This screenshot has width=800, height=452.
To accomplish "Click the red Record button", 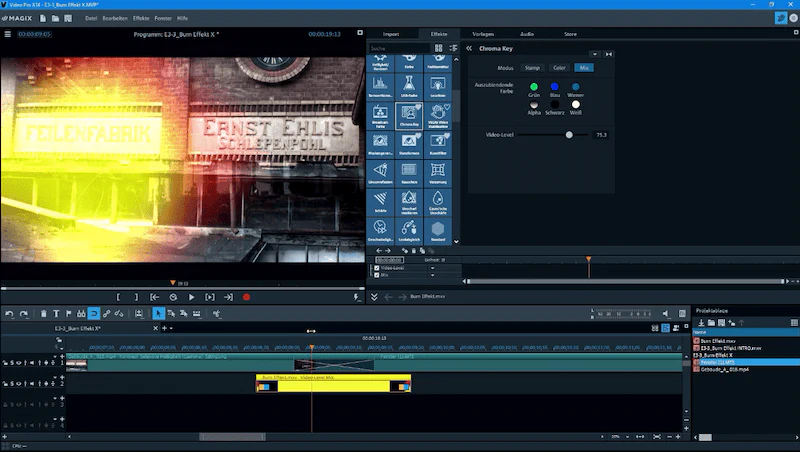I will [246, 297].
